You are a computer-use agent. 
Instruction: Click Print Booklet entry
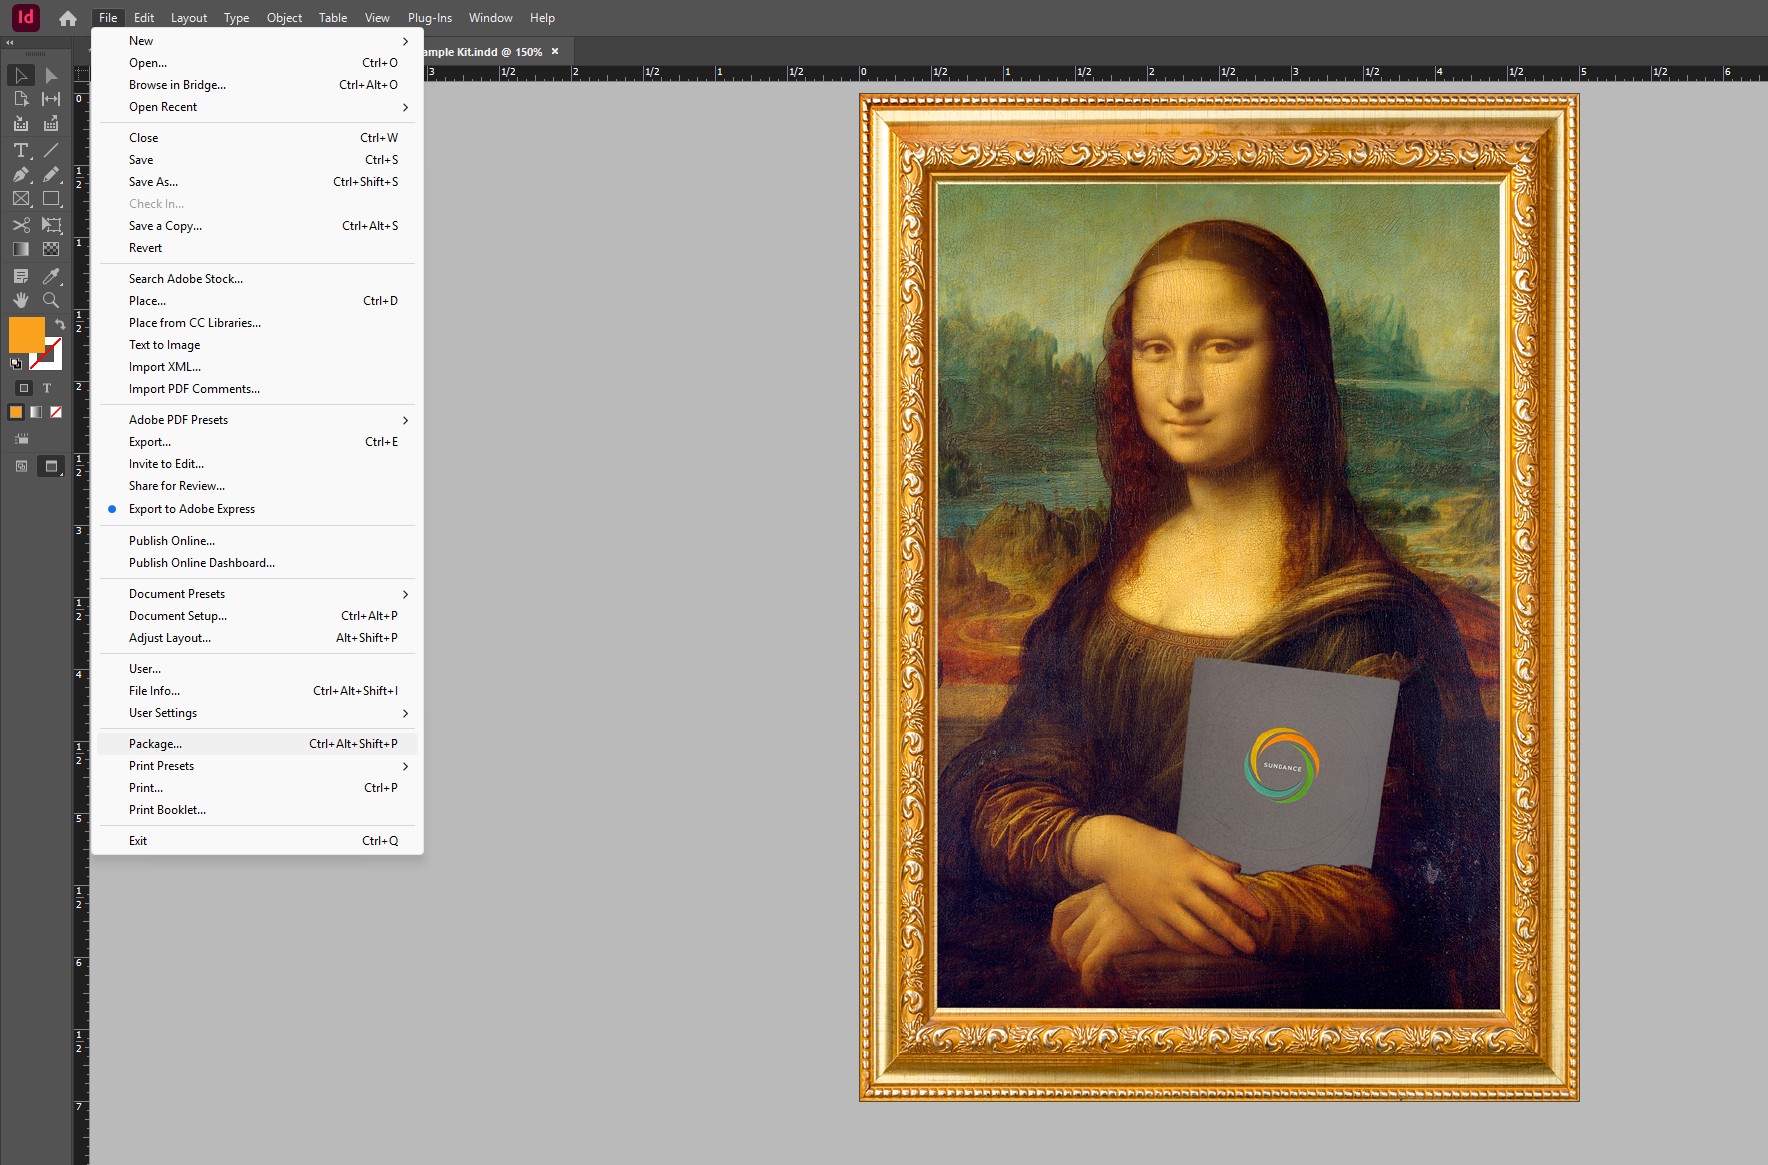click(257, 810)
